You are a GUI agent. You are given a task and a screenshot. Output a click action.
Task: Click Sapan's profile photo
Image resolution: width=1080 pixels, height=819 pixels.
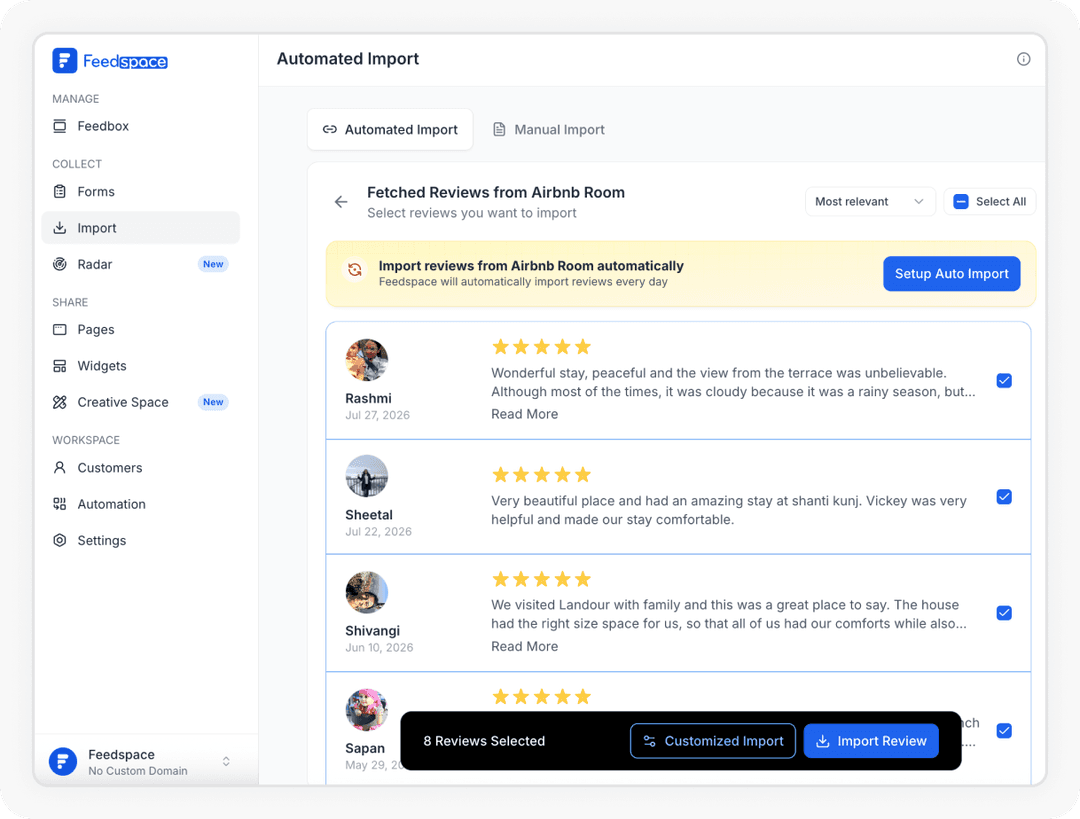click(366, 709)
